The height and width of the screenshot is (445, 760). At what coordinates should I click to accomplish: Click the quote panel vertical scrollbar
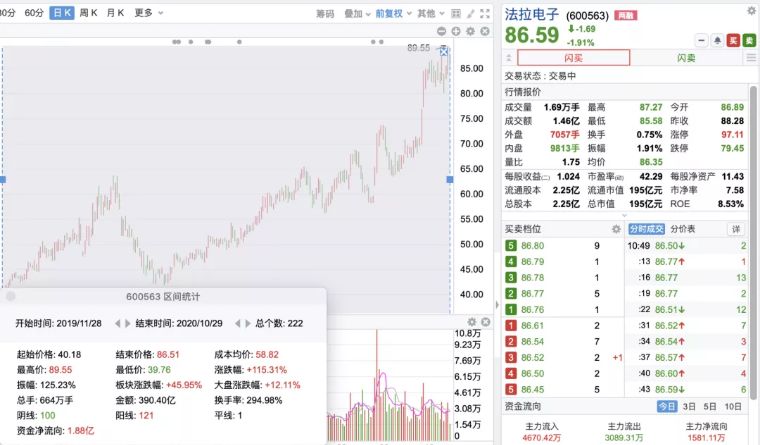(753, 242)
